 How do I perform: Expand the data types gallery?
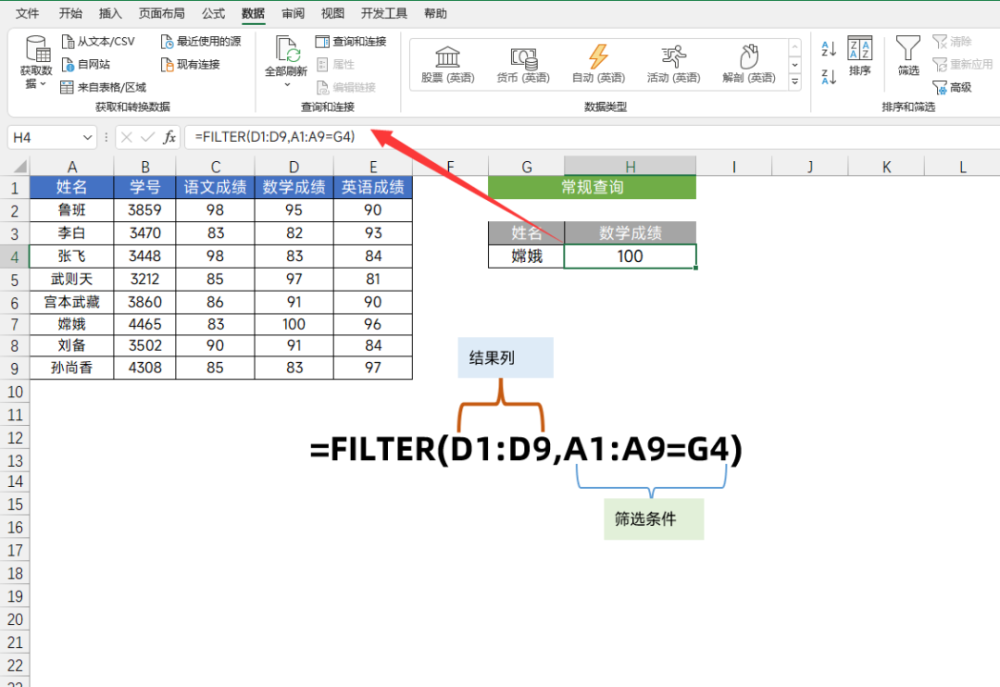[795, 82]
